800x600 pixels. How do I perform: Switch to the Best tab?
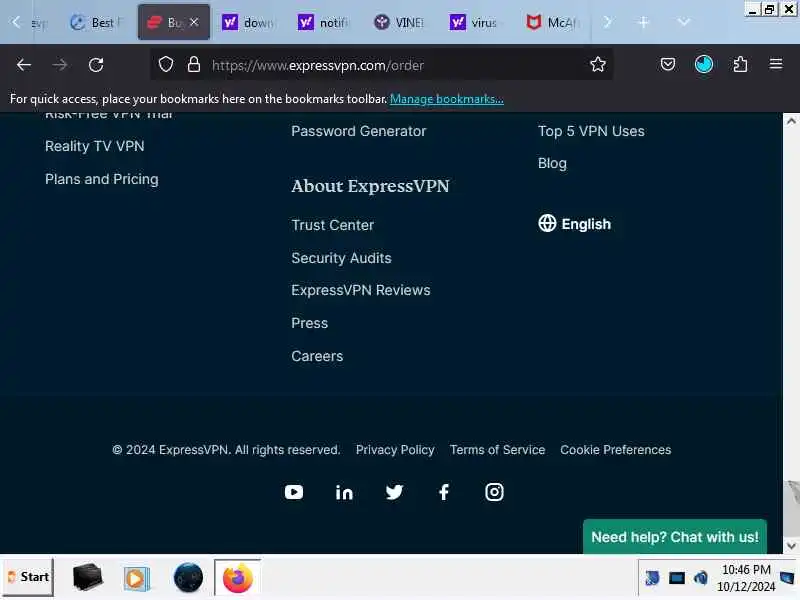tap(97, 22)
